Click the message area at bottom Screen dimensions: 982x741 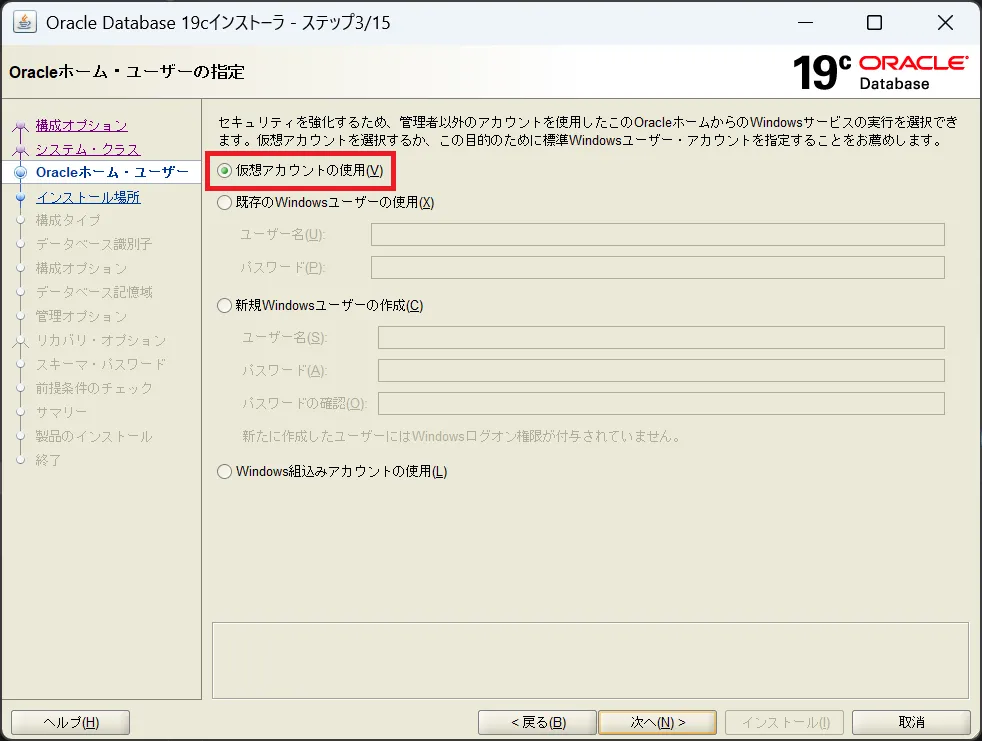(x=590, y=660)
